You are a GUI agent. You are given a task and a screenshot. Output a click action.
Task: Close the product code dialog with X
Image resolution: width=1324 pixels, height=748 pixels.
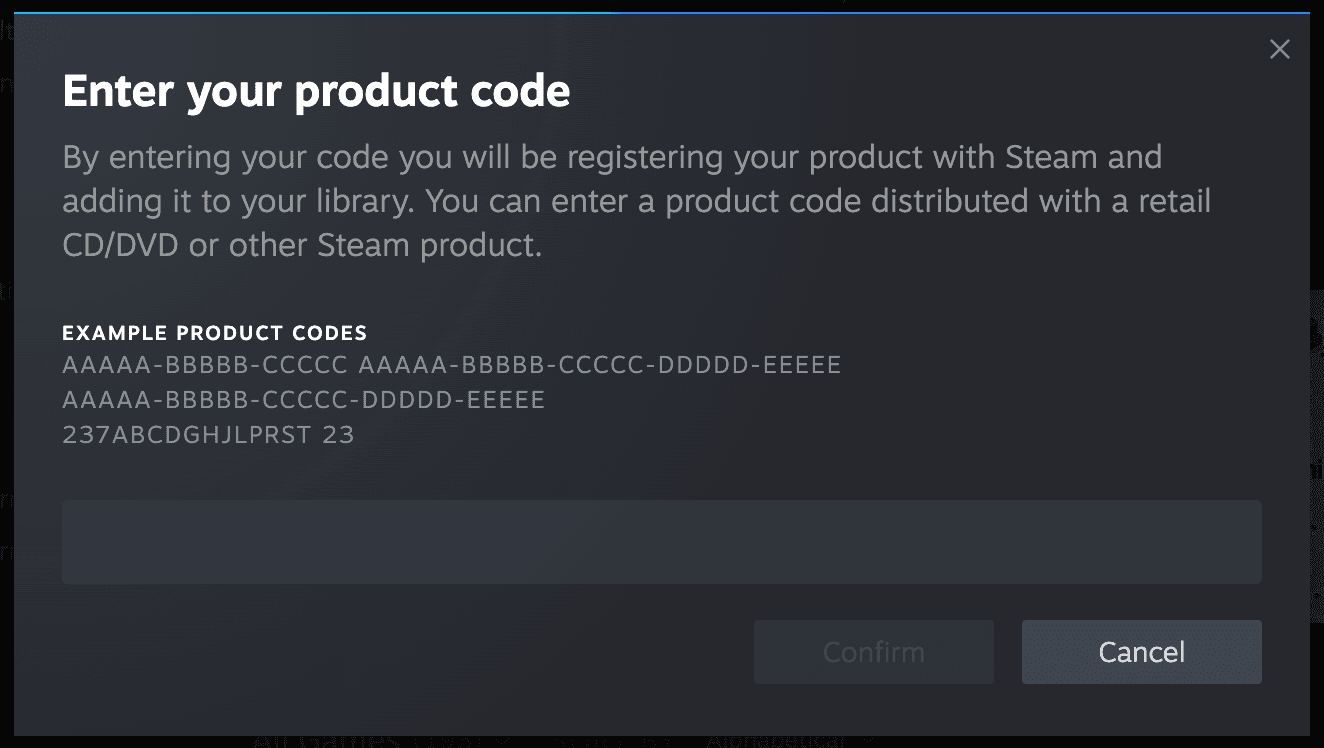[1279, 50]
